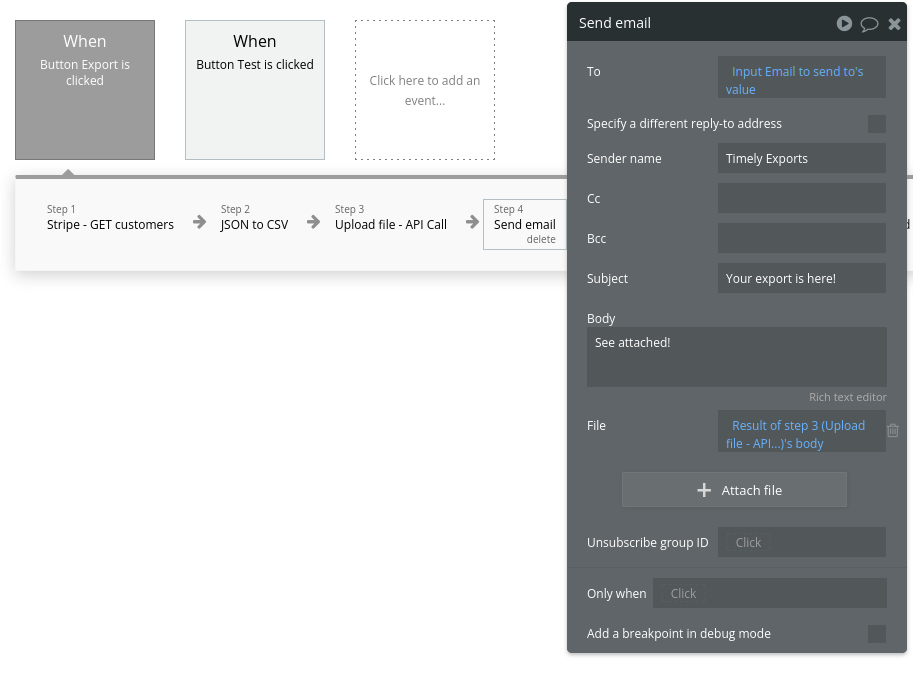Open the comment bubble icon in Send email header

tap(869, 24)
